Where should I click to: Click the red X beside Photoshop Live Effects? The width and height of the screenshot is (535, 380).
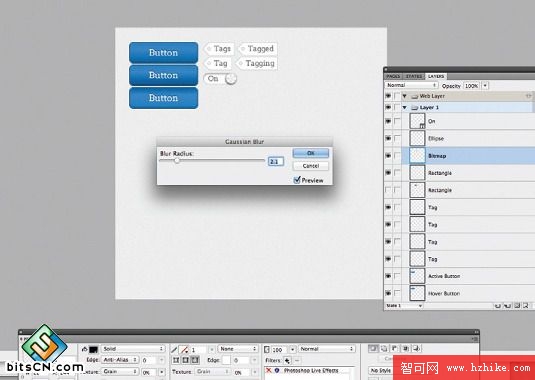coord(269,370)
